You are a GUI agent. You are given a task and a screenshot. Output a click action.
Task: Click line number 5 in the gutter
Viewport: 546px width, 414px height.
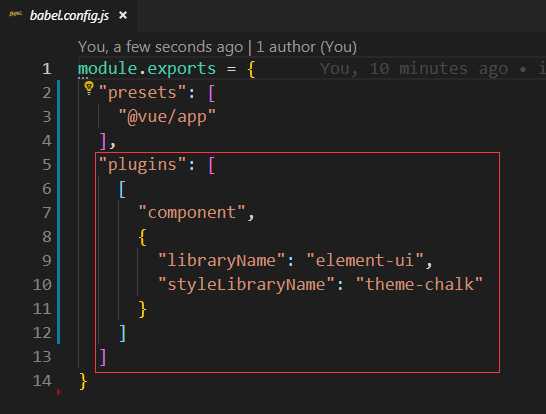click(x=47, y=165)
